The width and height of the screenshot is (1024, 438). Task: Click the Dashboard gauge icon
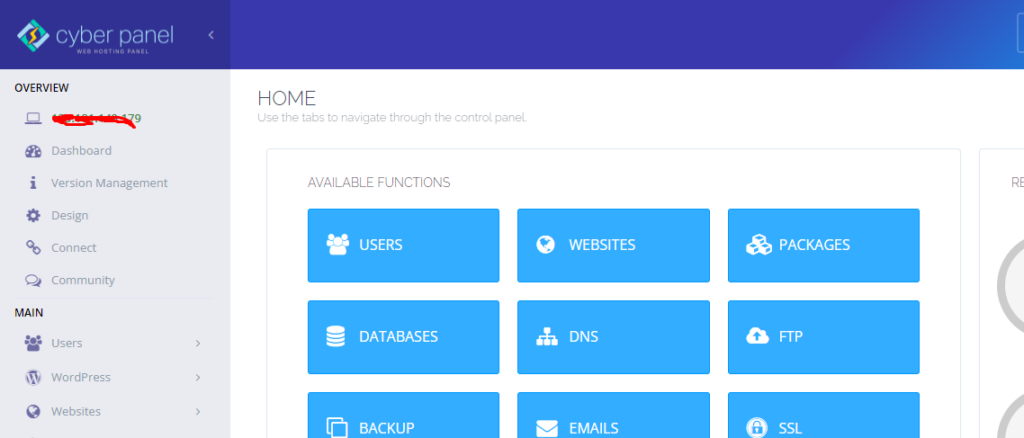pos(33,151)
